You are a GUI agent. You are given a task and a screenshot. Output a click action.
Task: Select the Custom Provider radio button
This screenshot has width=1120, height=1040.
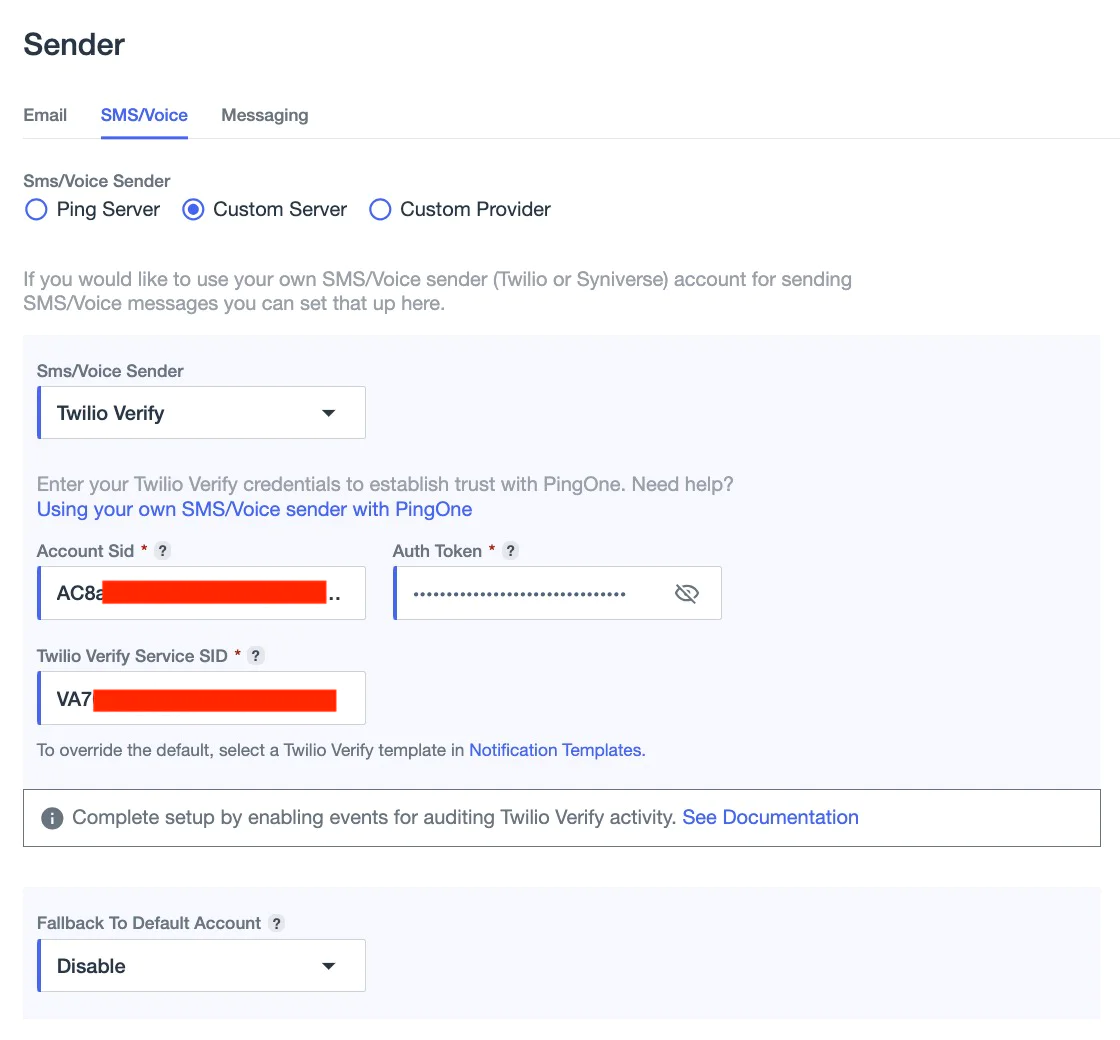click(x=380, y=209)
